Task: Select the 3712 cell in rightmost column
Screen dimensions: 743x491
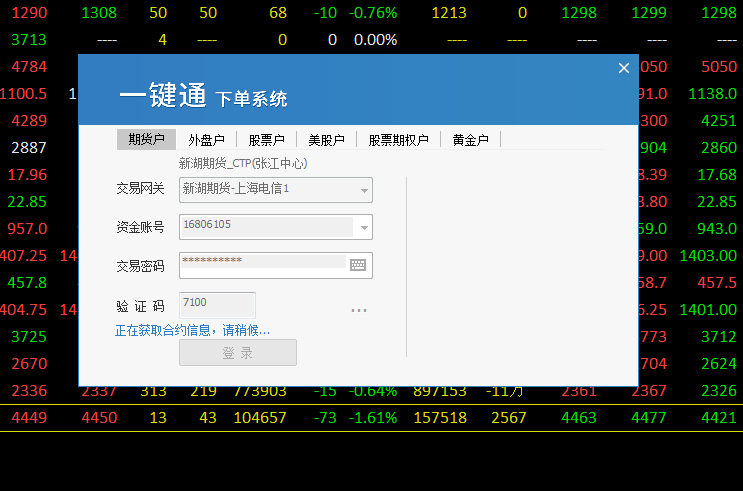Action: (x=719, y=336)
